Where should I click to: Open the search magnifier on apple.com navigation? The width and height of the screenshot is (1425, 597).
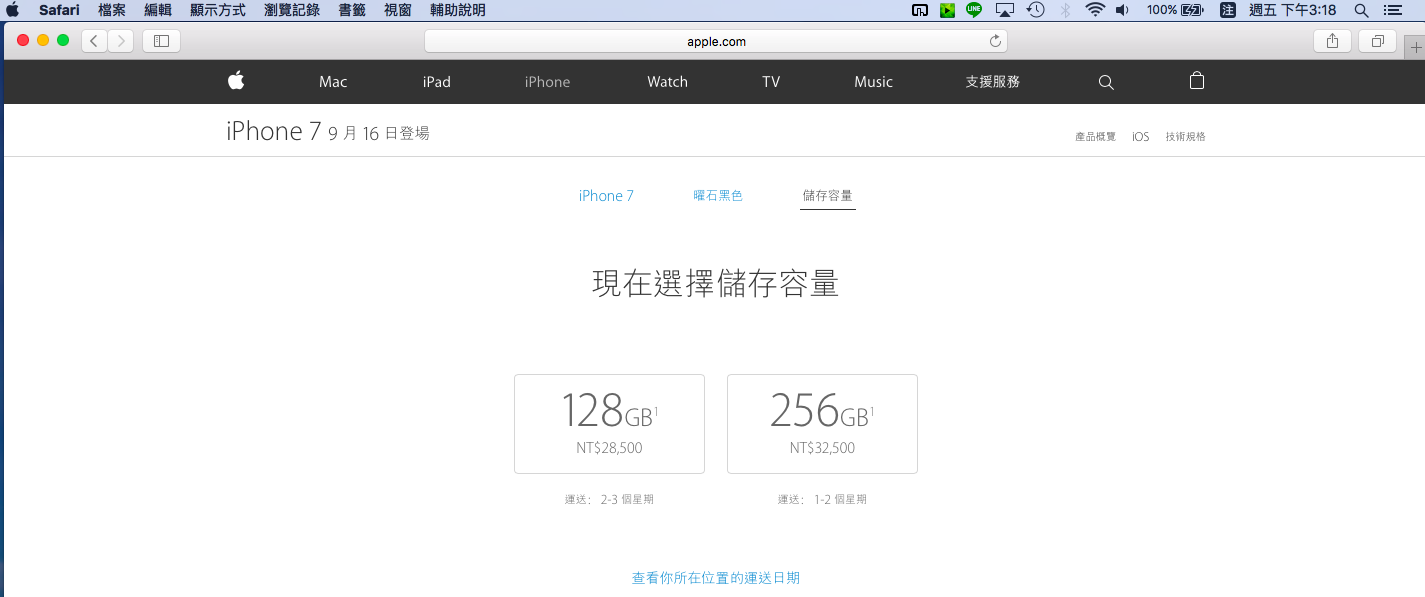click(1105, 82)
